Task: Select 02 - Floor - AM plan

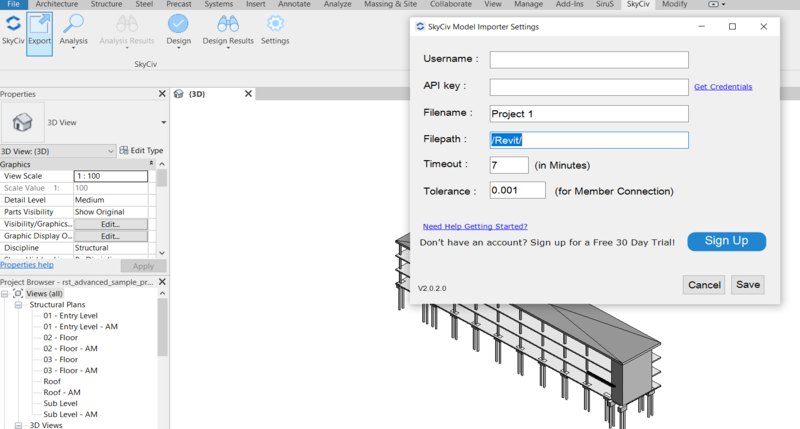Action: click(x=70, y=348)
